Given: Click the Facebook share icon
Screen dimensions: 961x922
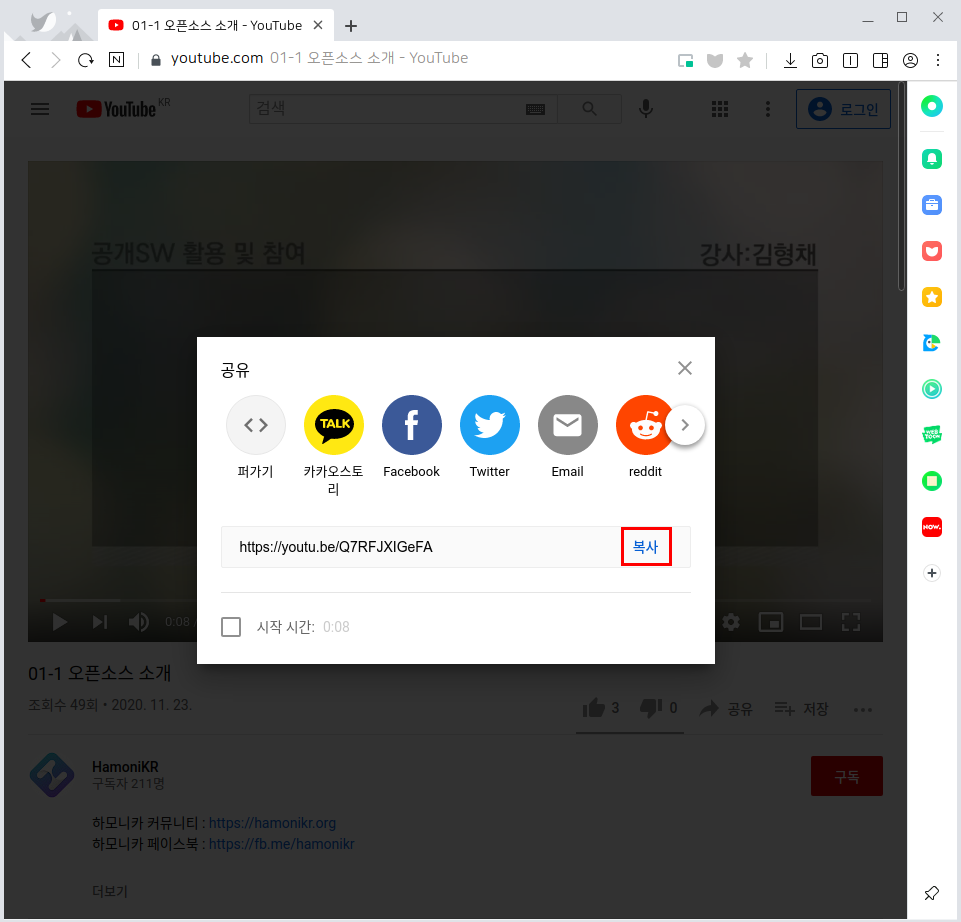Looking at the screenshot, I should pyautogui.click(x=411, y=425).
